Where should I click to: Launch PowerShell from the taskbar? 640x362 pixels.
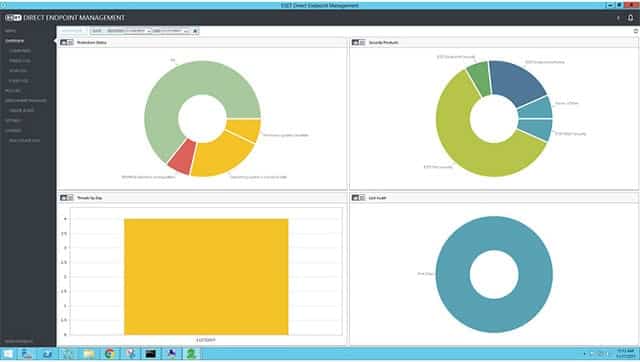point(47,354)
